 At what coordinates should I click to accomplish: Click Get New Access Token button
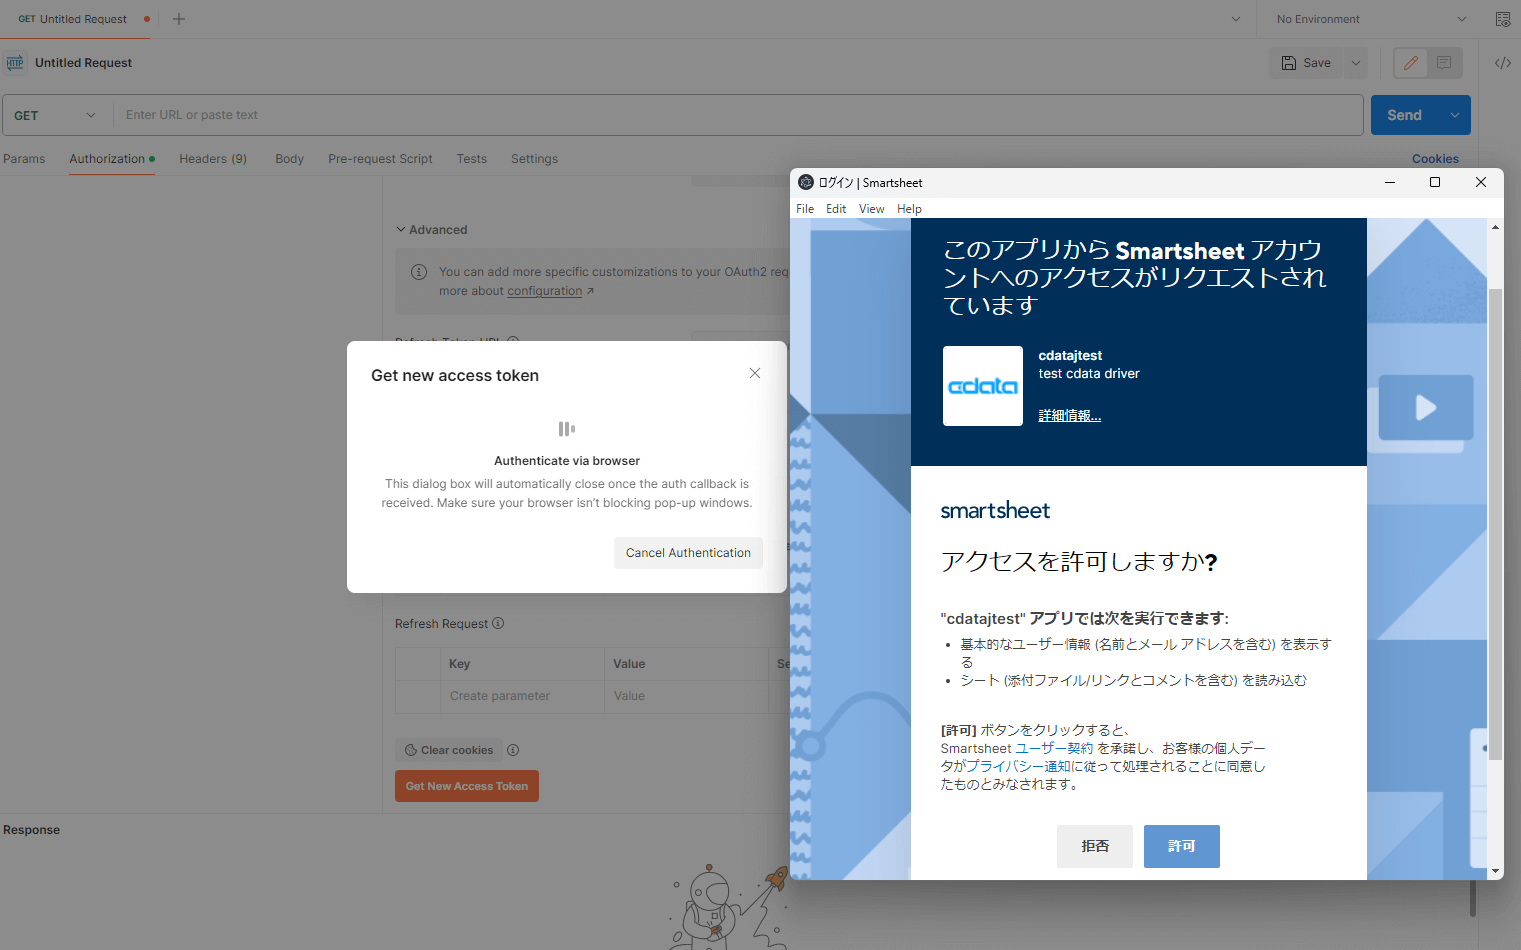click(x=467, y=786)
